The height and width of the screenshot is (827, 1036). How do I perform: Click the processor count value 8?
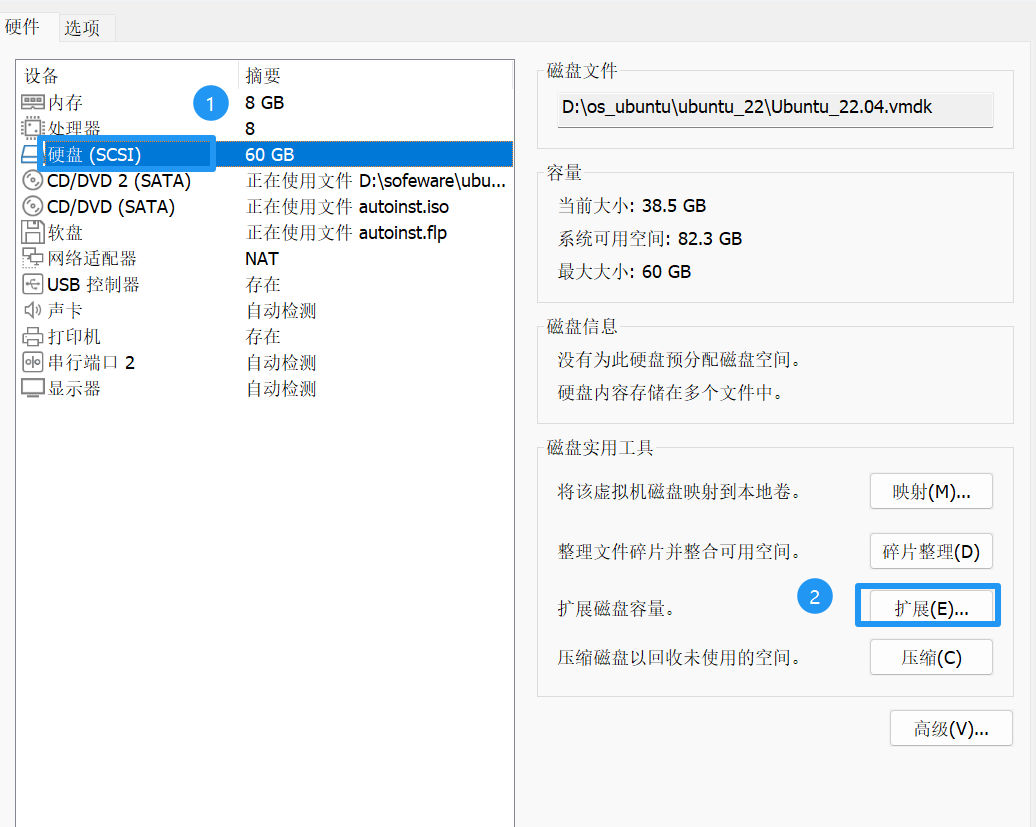click(x=250, y=128)
